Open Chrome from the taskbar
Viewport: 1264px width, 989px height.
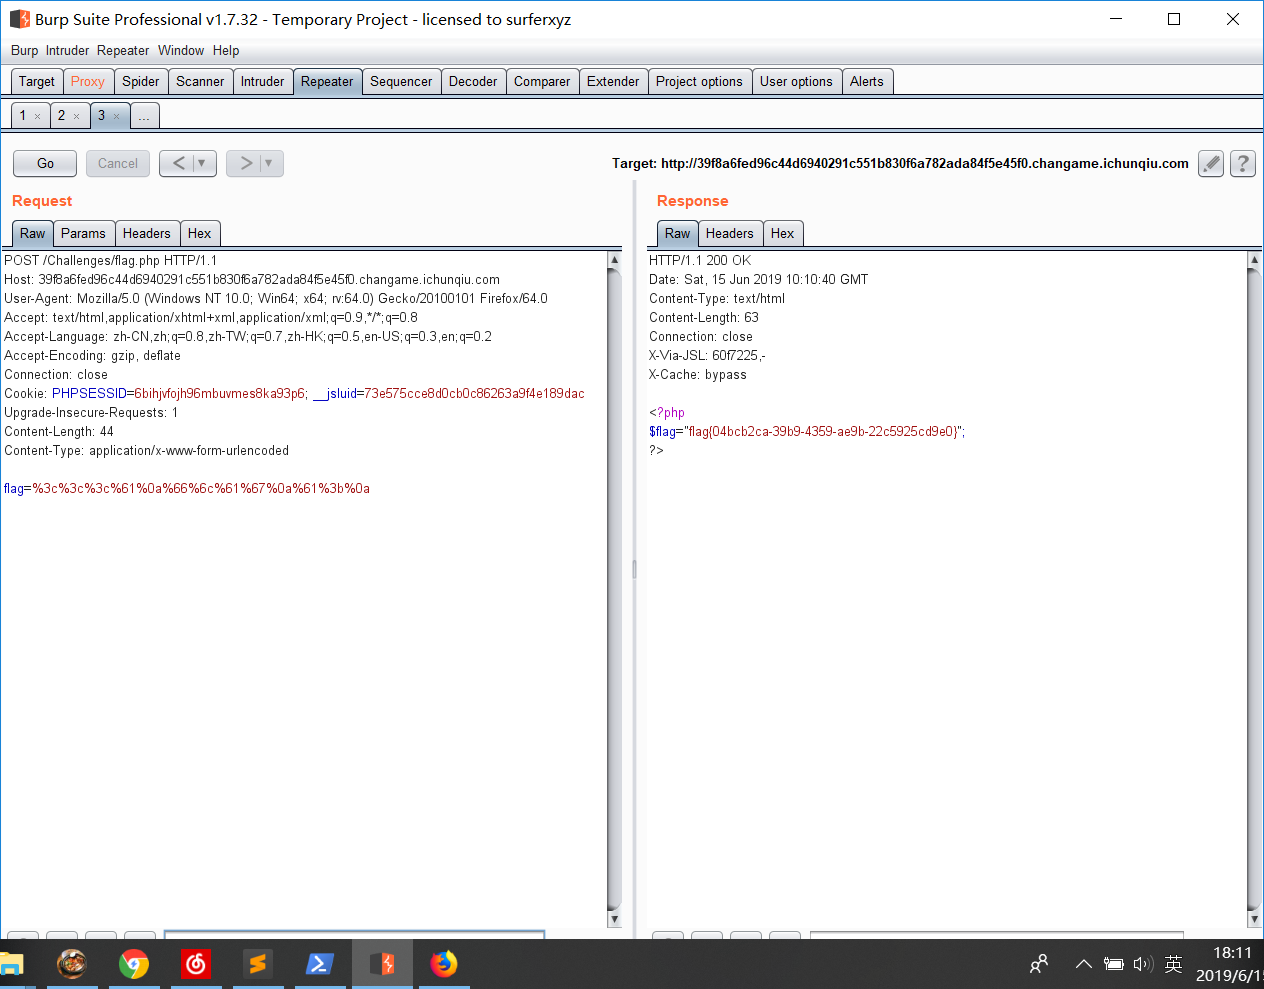tap(133, 964)
